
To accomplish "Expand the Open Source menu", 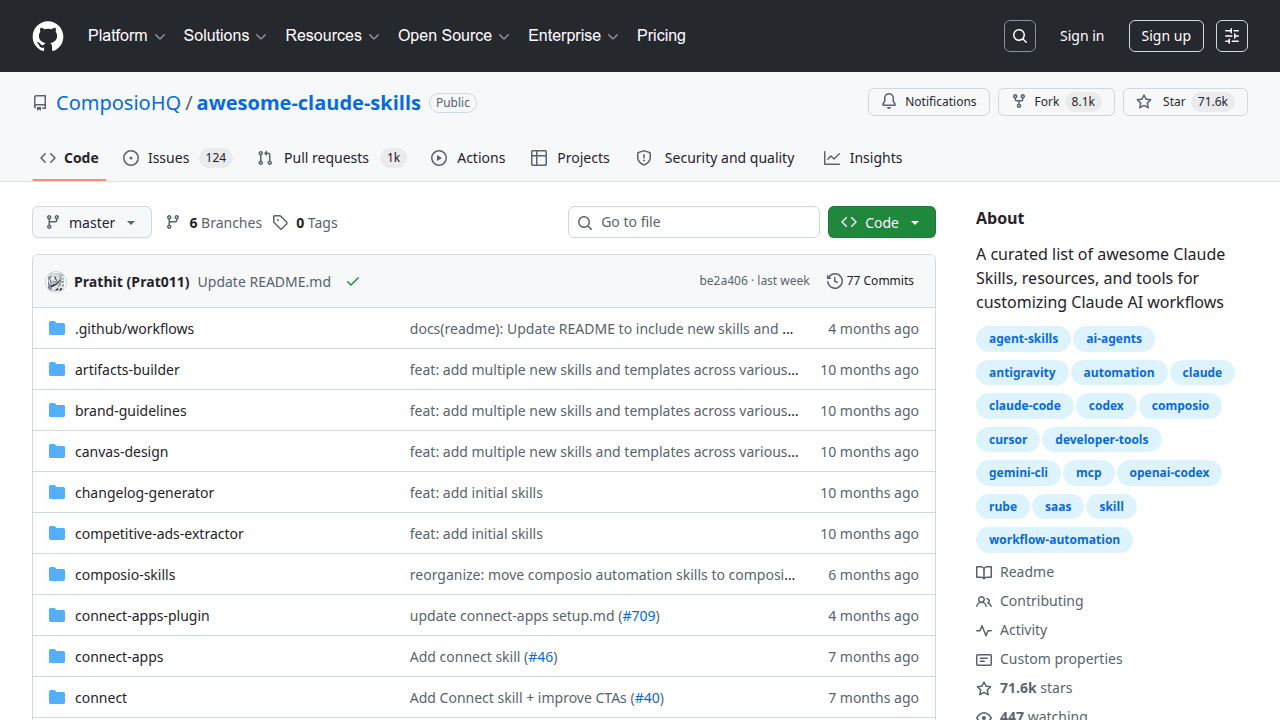I will [x=454, y=36].
